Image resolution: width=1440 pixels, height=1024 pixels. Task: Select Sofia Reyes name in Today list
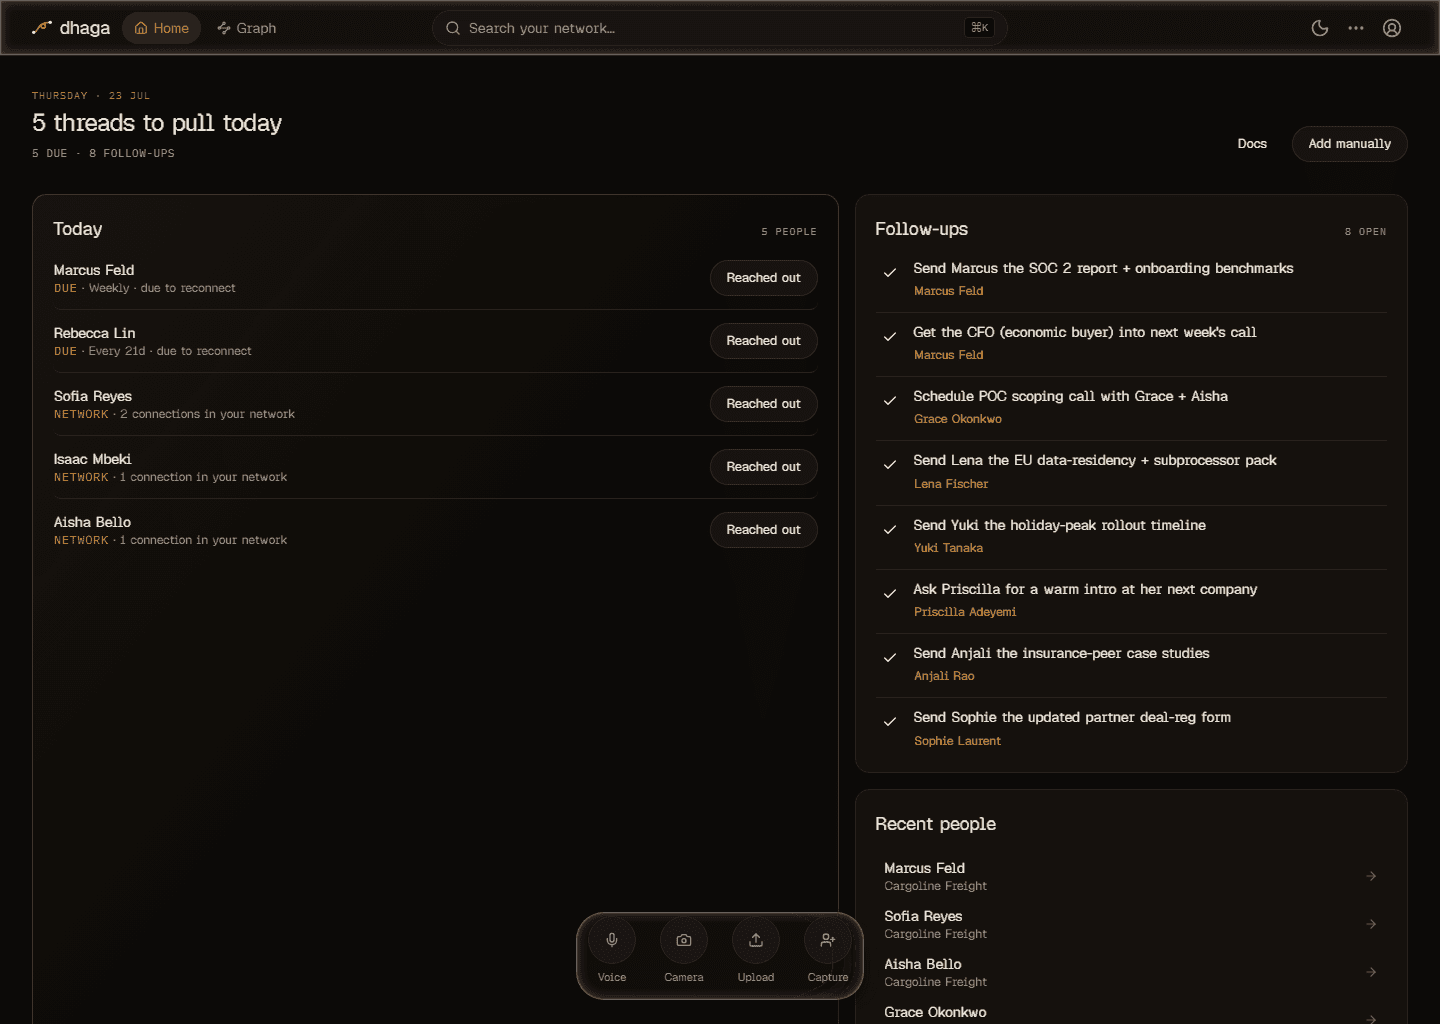93,396
